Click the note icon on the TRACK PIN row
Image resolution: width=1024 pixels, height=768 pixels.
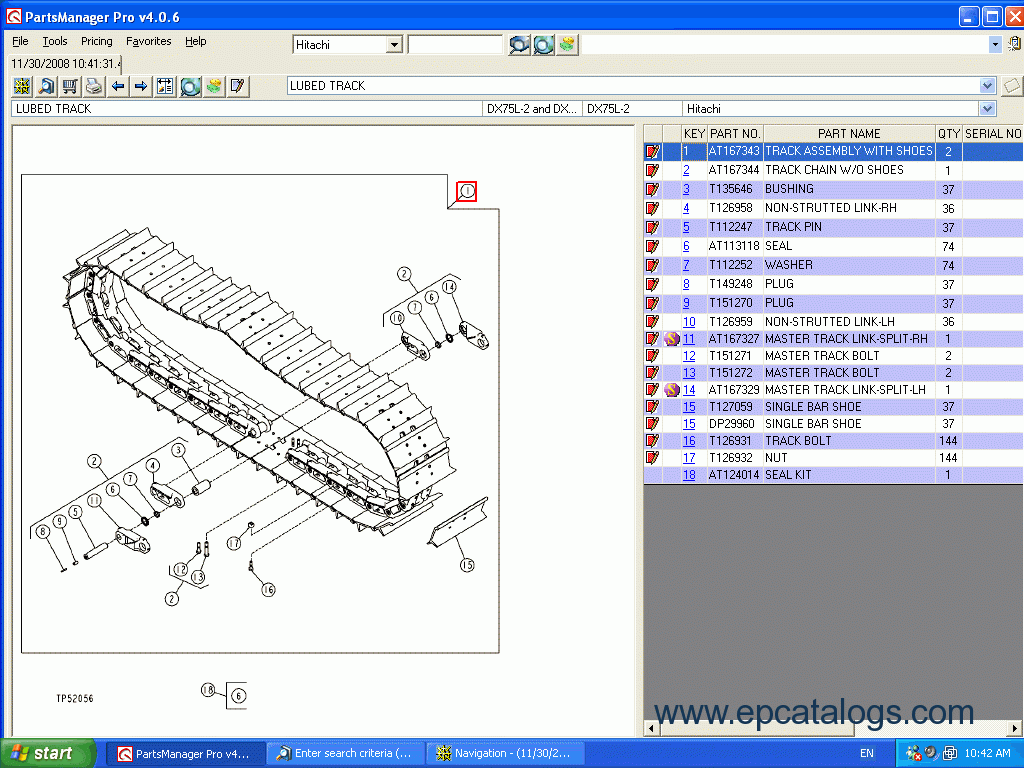pos(652,227)
